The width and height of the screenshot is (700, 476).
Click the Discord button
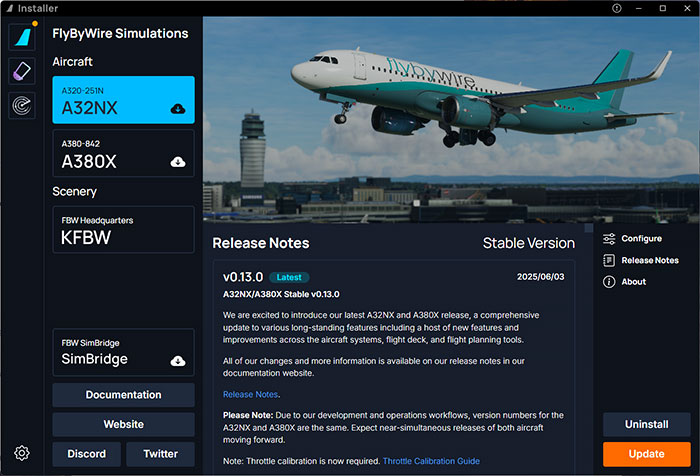(87, 454)
